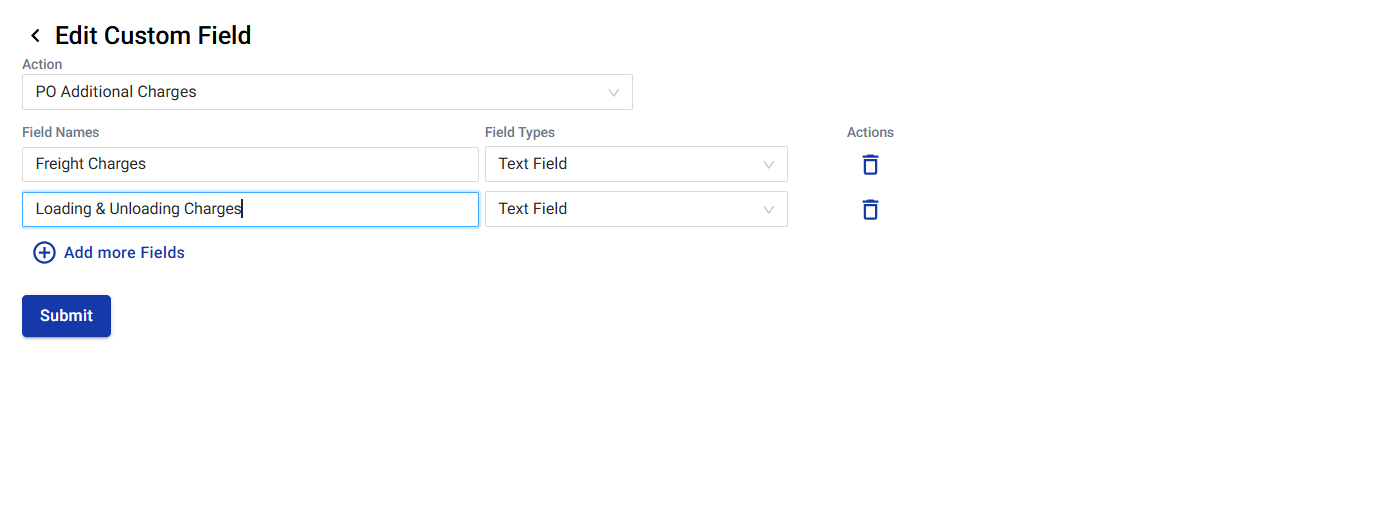This screenshot has height=506, width=1389.
Task: Click the 'Edit Custom Field' page heading
Action: click(x=153, y=36)
